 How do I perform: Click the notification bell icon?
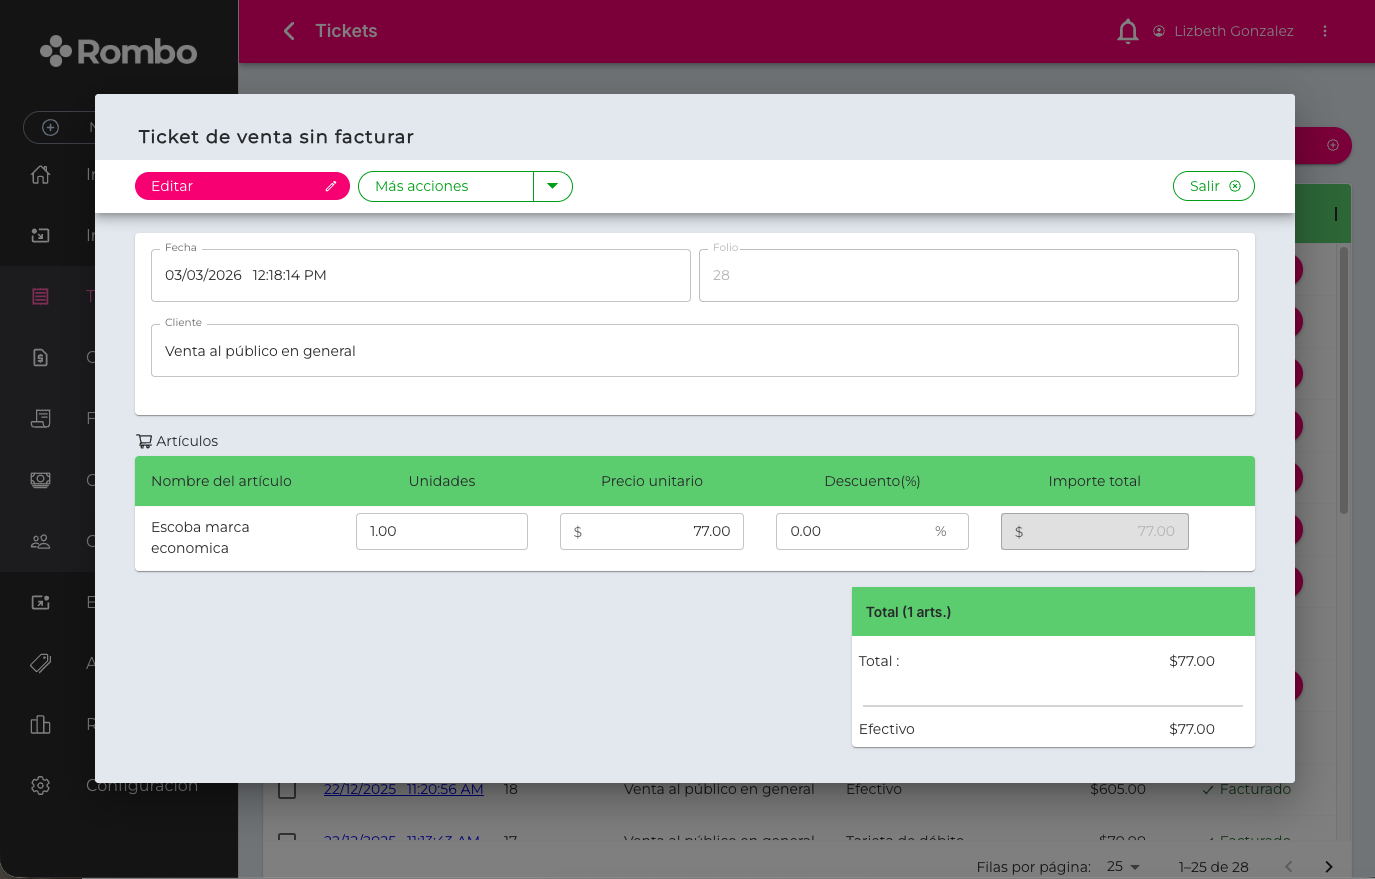tap(1127, 31)
